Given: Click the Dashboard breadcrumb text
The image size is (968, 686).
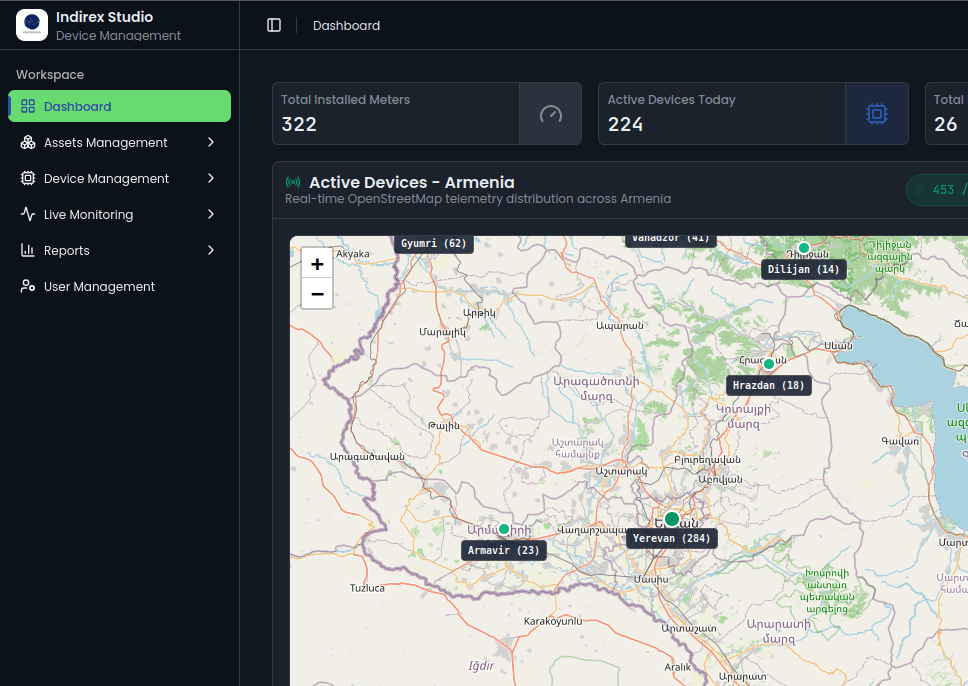Looking at the screenshot, I should [x=346, y=25].
